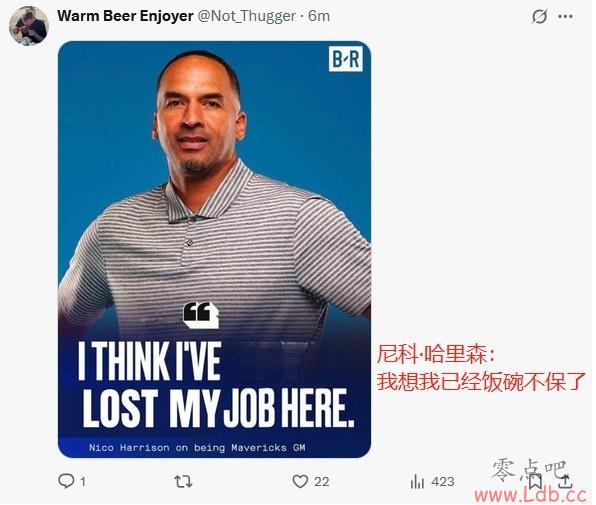Click the 6m timestamp
Viewport: 596px width, 505px height.
[x=319, y=16]
